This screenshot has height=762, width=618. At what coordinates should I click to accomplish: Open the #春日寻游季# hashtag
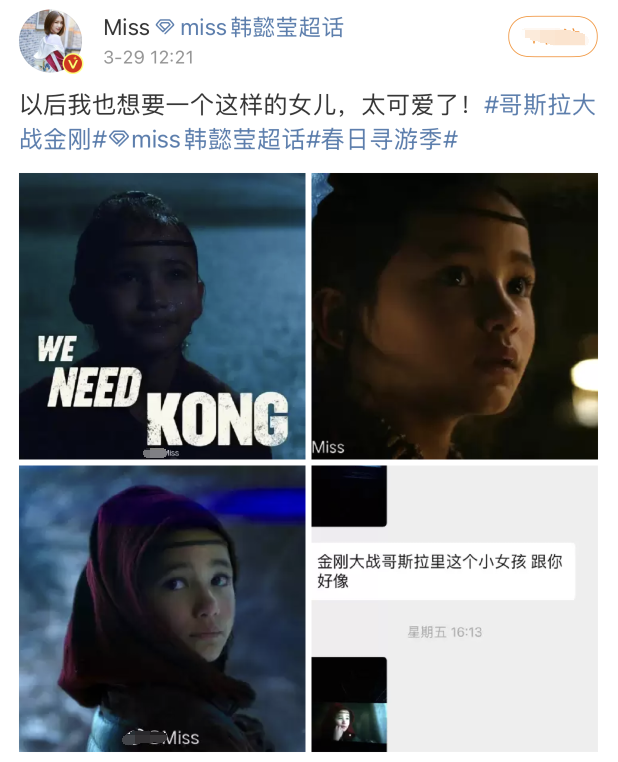coord(383,139)
